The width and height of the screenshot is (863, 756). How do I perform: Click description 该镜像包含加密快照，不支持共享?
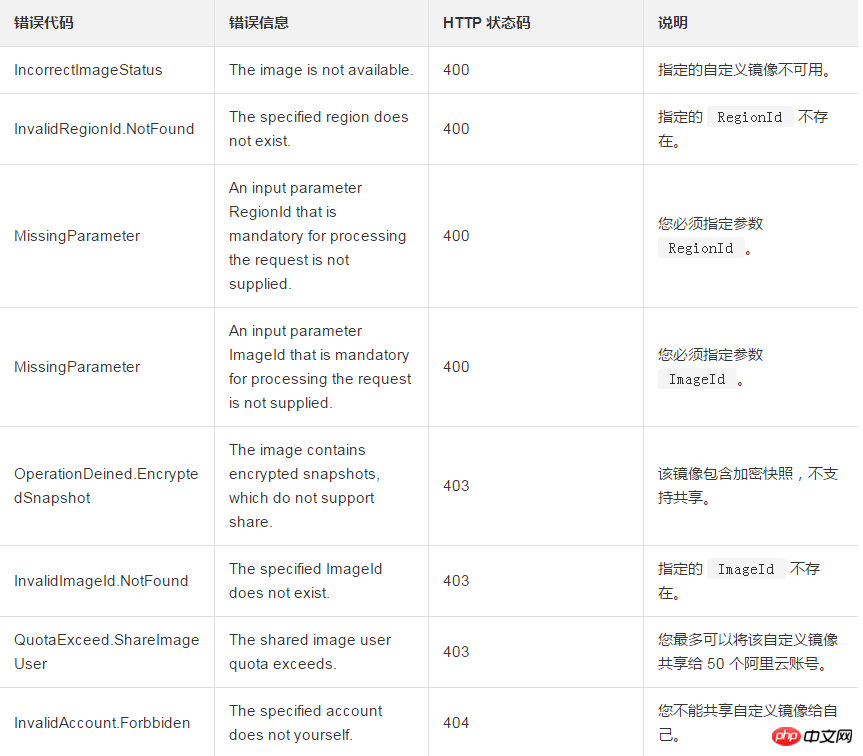pyautogui.click(x=748, y=486)
